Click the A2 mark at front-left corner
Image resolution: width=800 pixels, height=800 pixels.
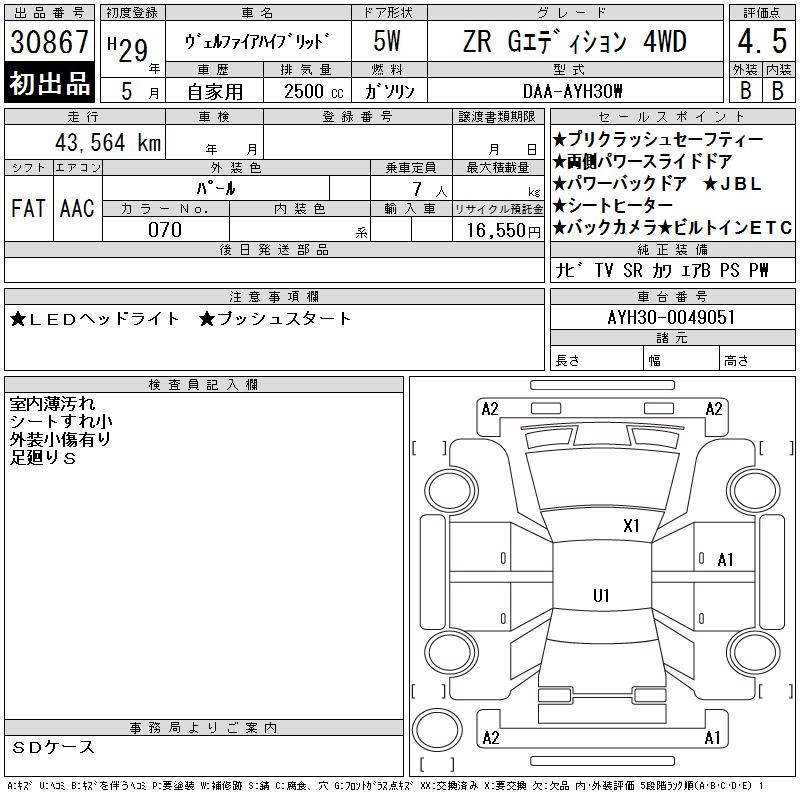click(490, 408)
